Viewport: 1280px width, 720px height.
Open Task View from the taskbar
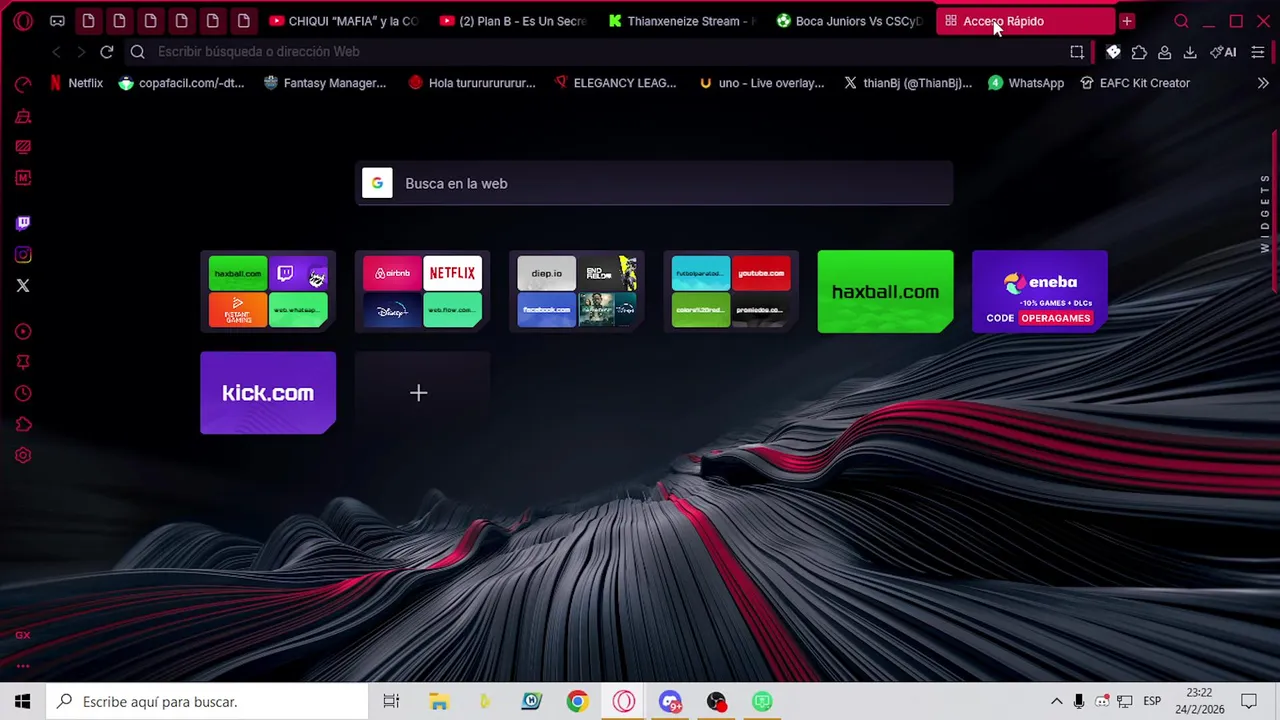[x=391, y=702]
